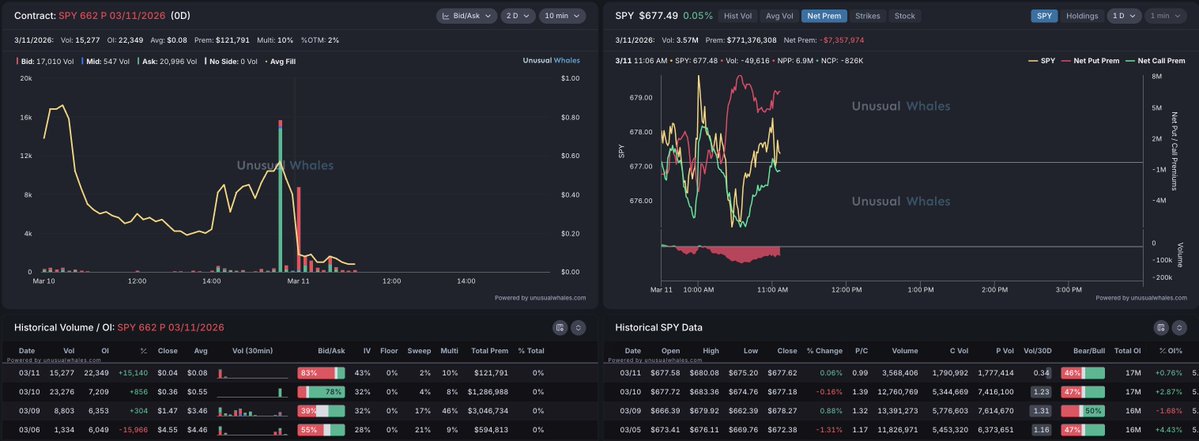Click the 03/11 30-minute volume sparkline
This screenshot has height=441, width=1199.
click(252, 373)
